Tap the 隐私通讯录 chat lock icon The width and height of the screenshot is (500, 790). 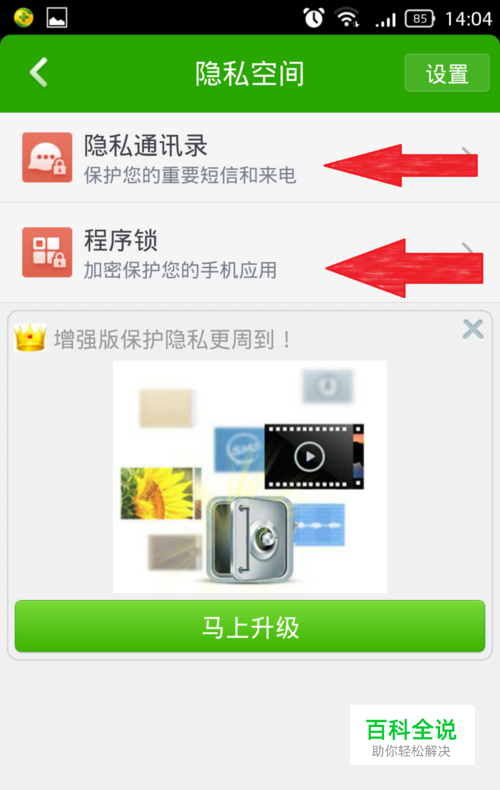click(x=47, y=157)
